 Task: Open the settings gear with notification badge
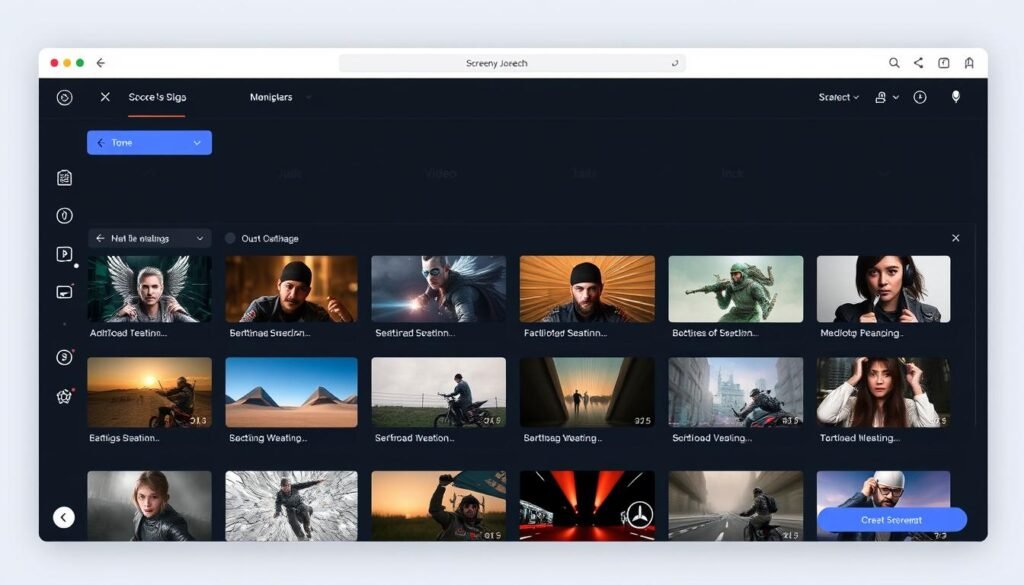click(63, 396)
